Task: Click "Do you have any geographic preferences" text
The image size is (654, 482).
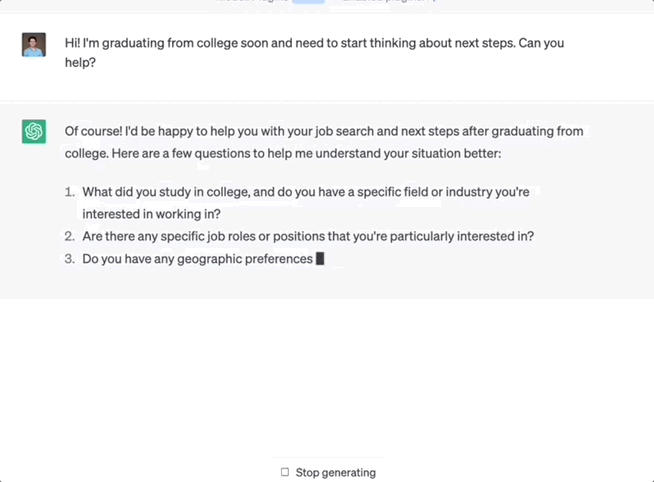Action: pyautogui.click(x=197, y=259)
